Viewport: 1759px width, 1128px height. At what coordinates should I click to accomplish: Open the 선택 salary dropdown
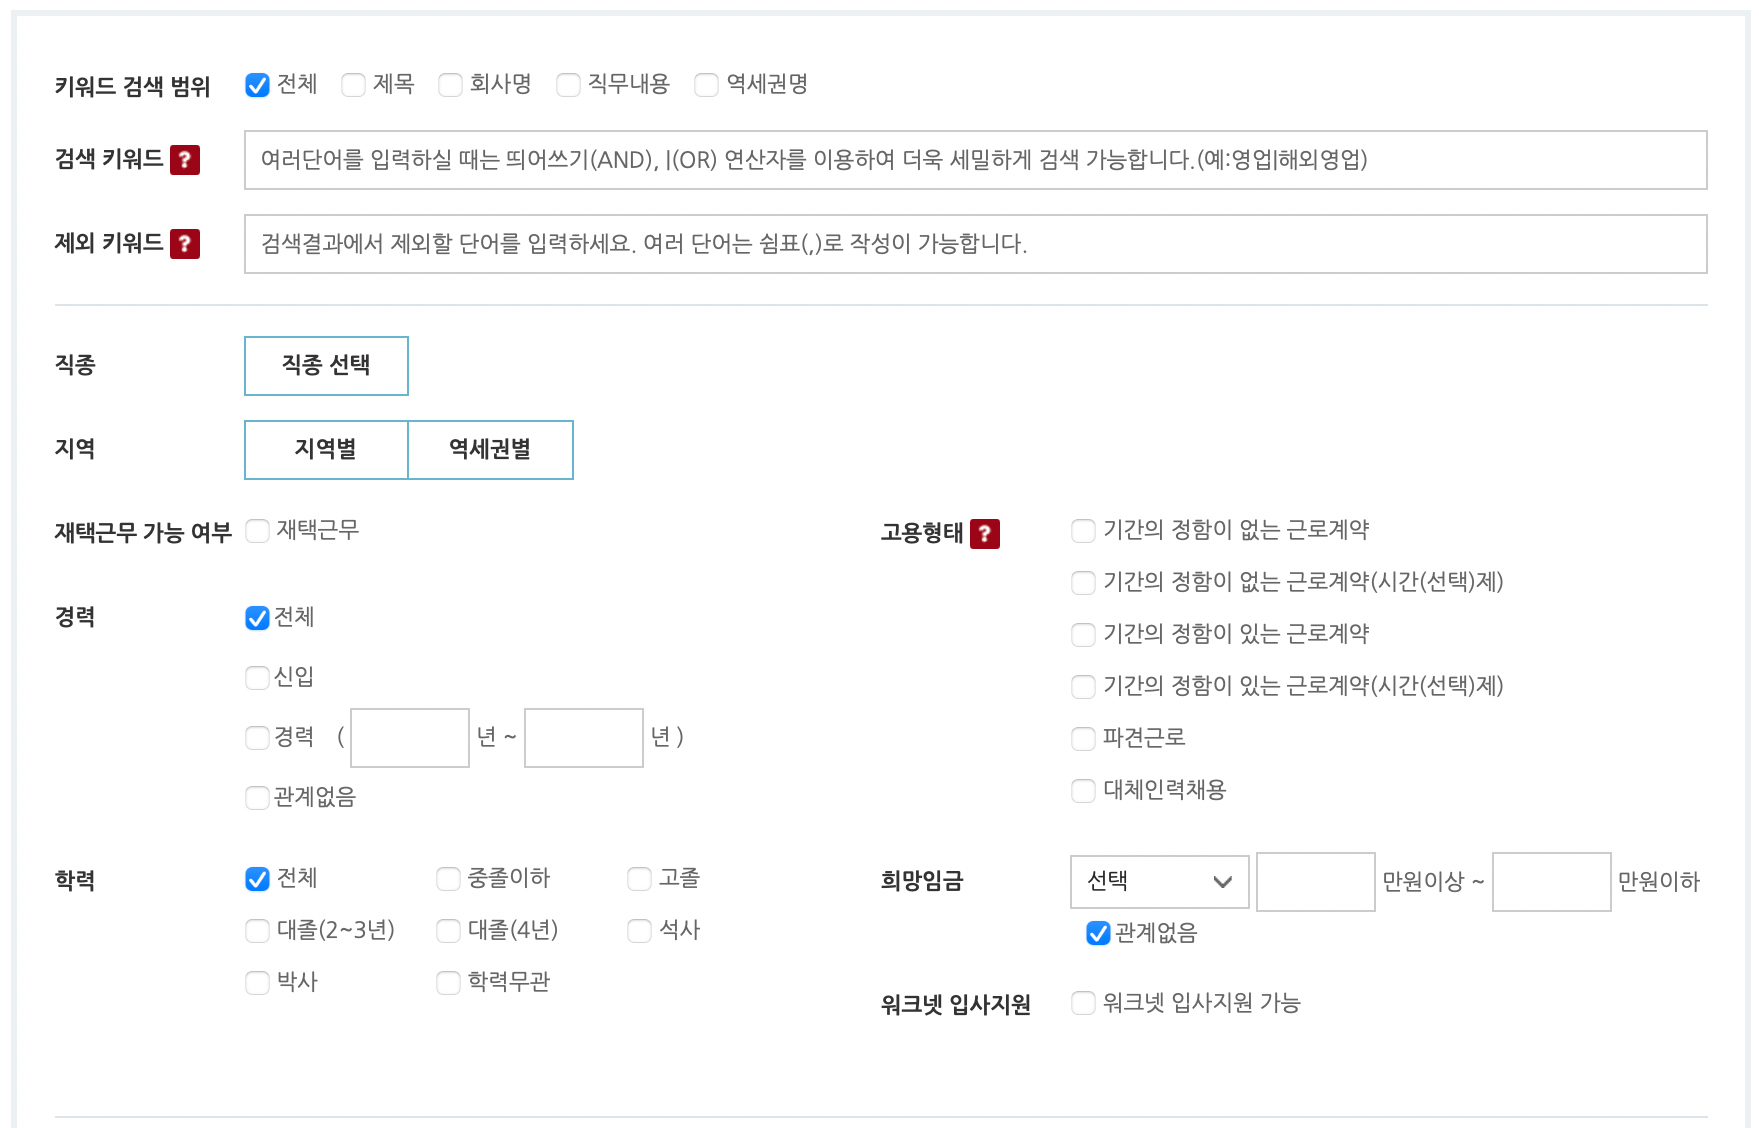point(1157,881)
